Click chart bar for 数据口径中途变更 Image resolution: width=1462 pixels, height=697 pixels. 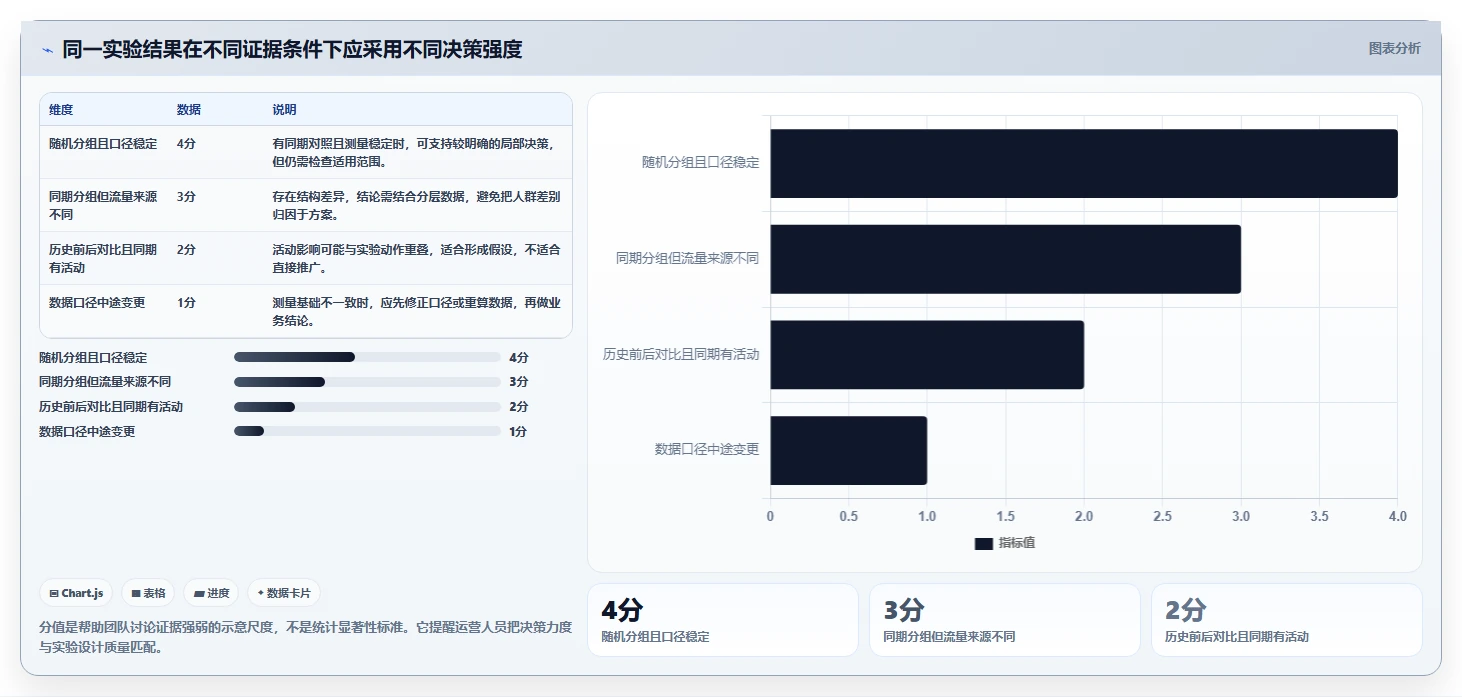pyautogui.click(x=848, y=450)
